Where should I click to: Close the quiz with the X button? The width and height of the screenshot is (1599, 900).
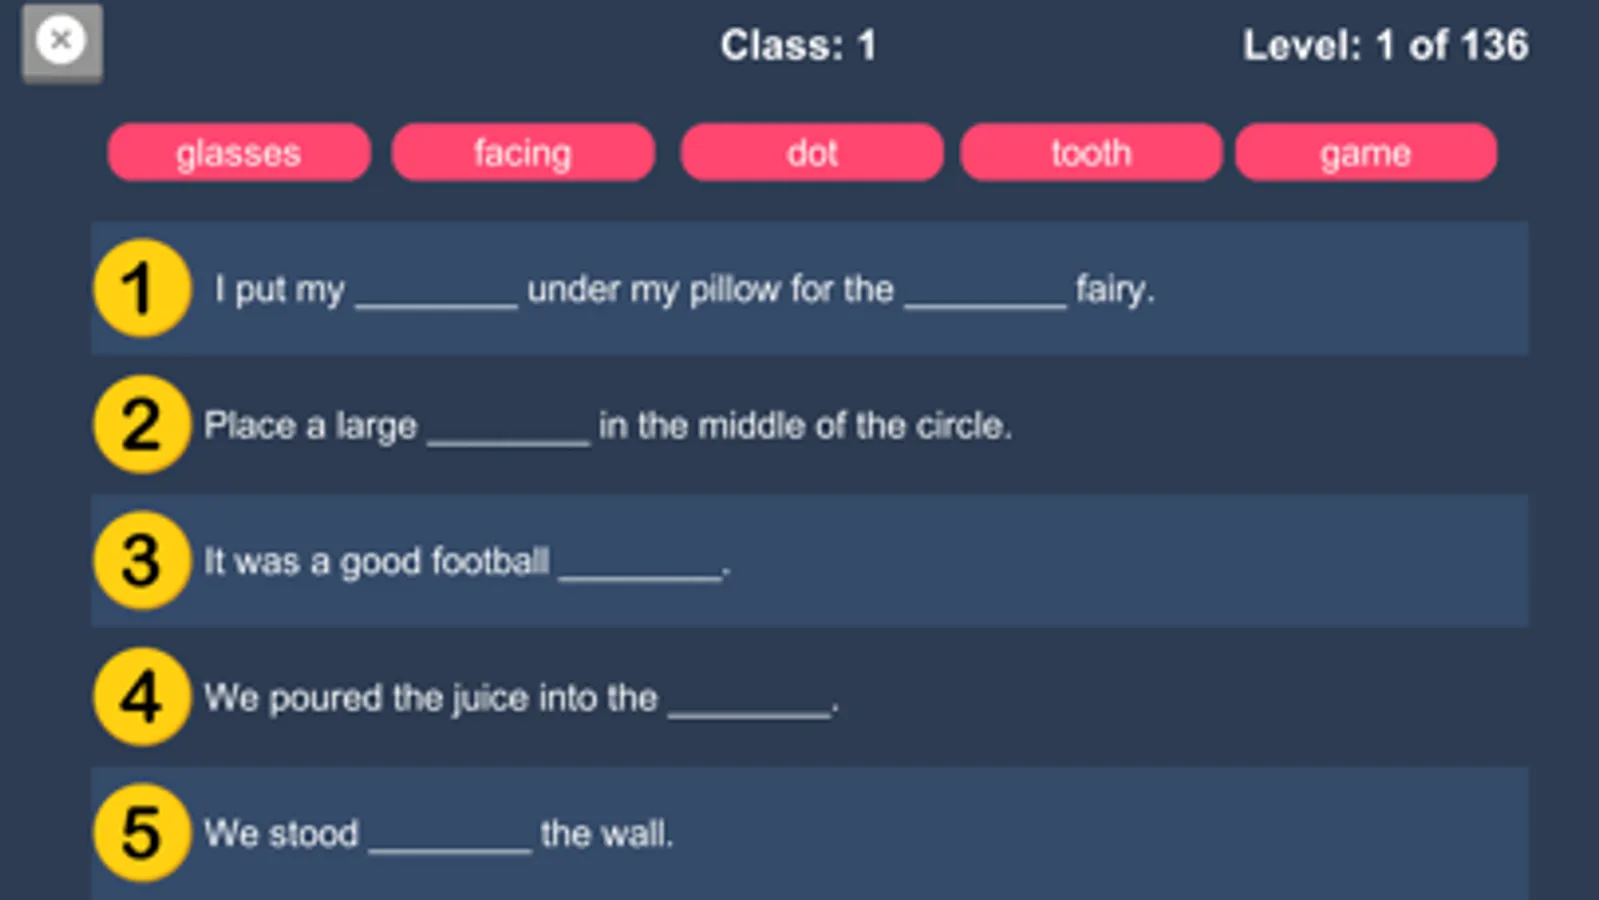(x=61, y=42)
